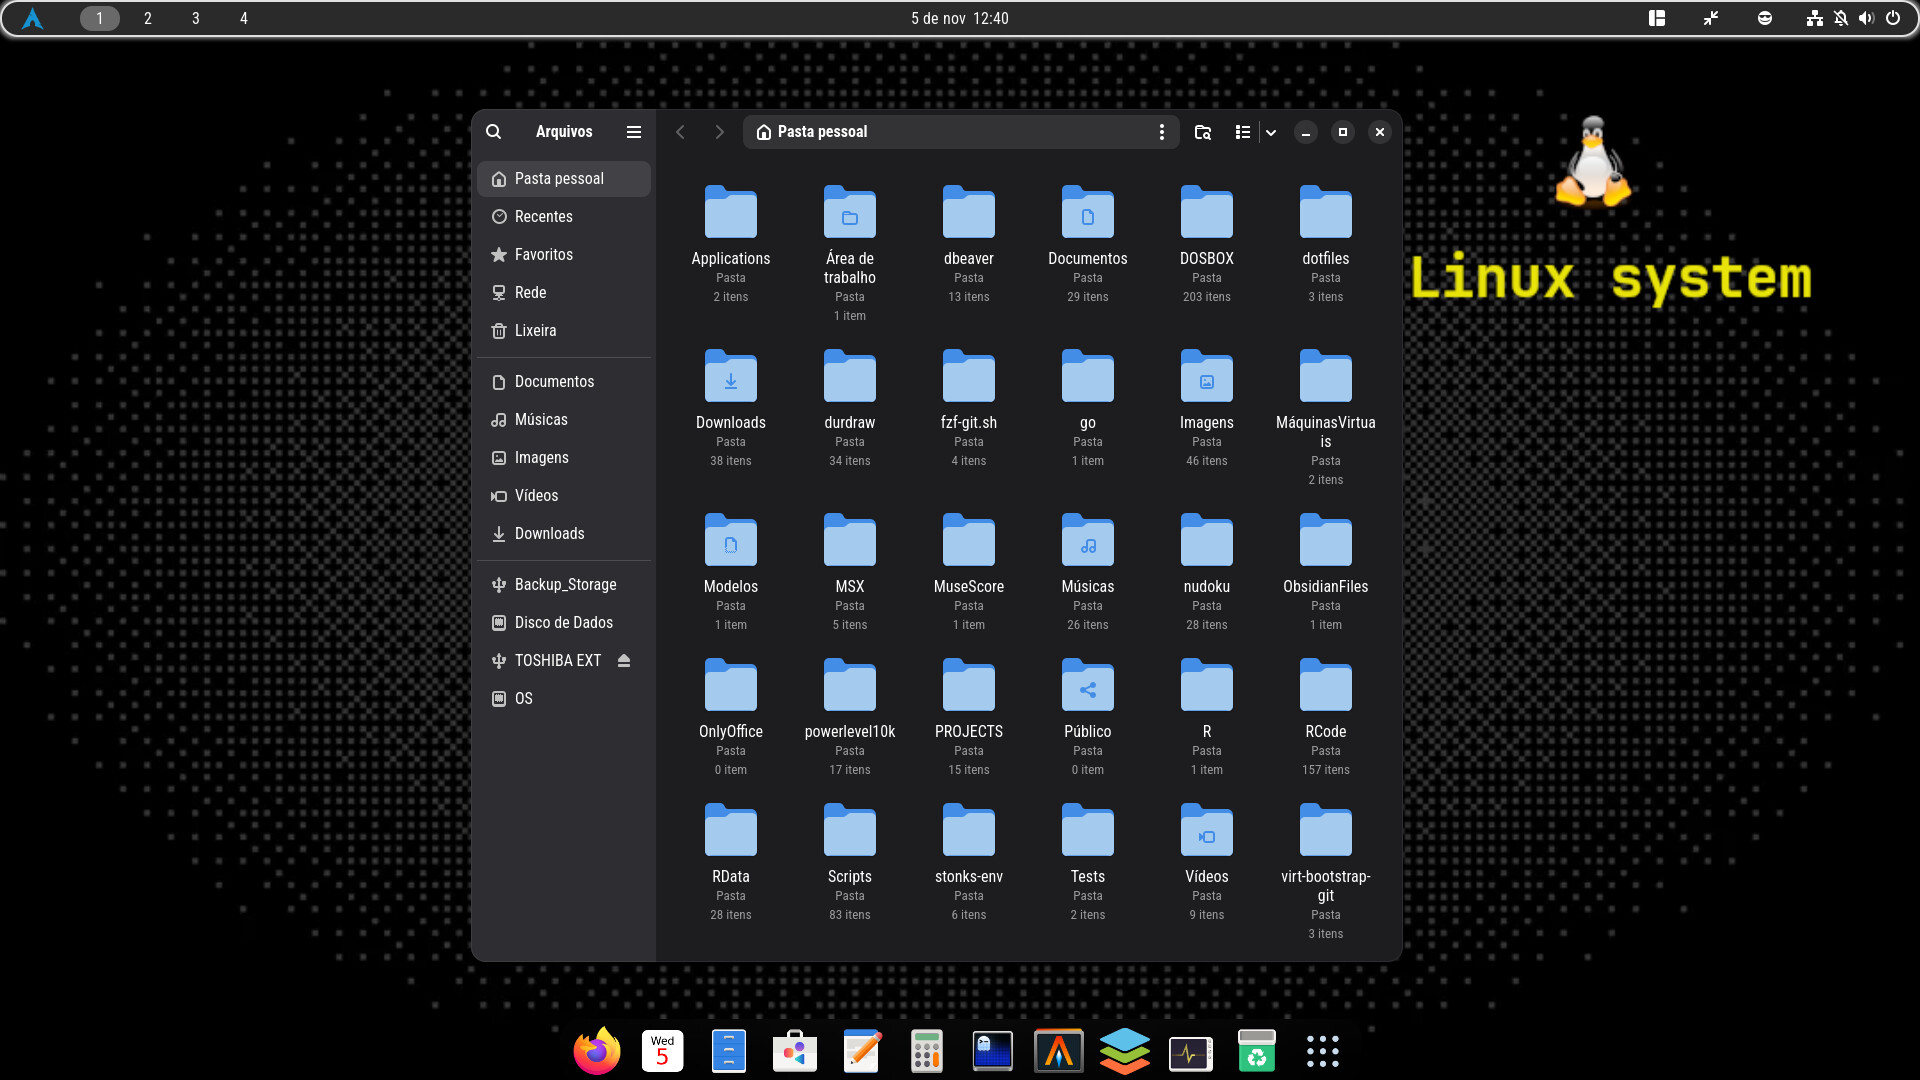Image resolution: width=1920 pixels, height=1080 pixels.
Task: Open the DOSBOX folder
Action: (1206, 214)
